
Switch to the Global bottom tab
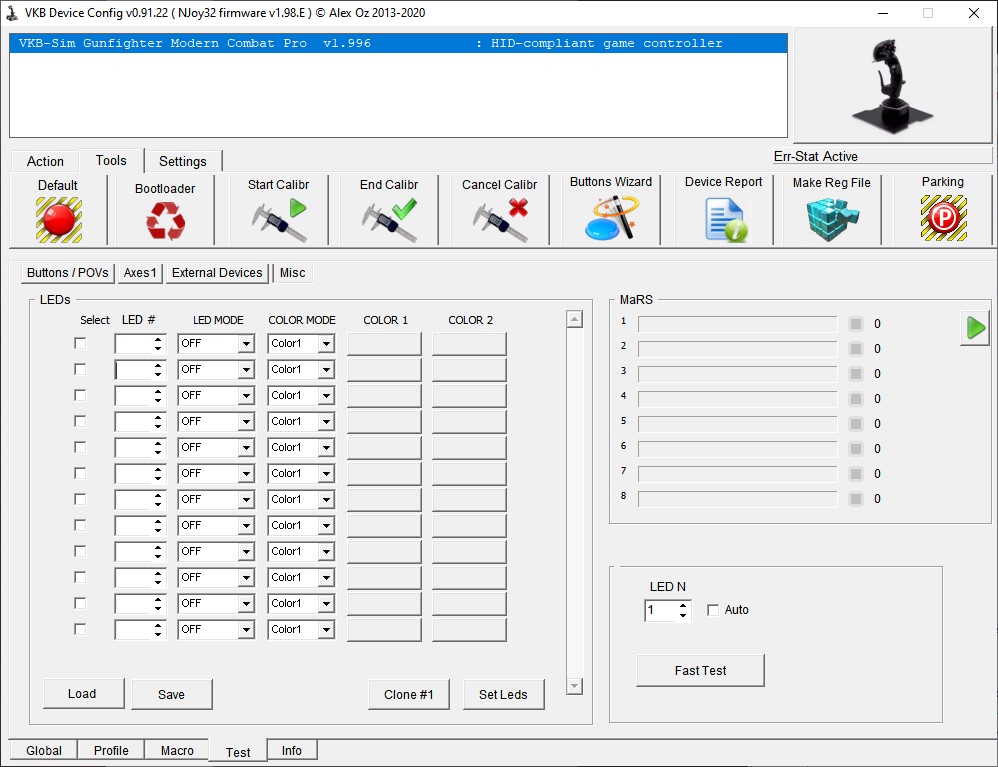(44, 750)
